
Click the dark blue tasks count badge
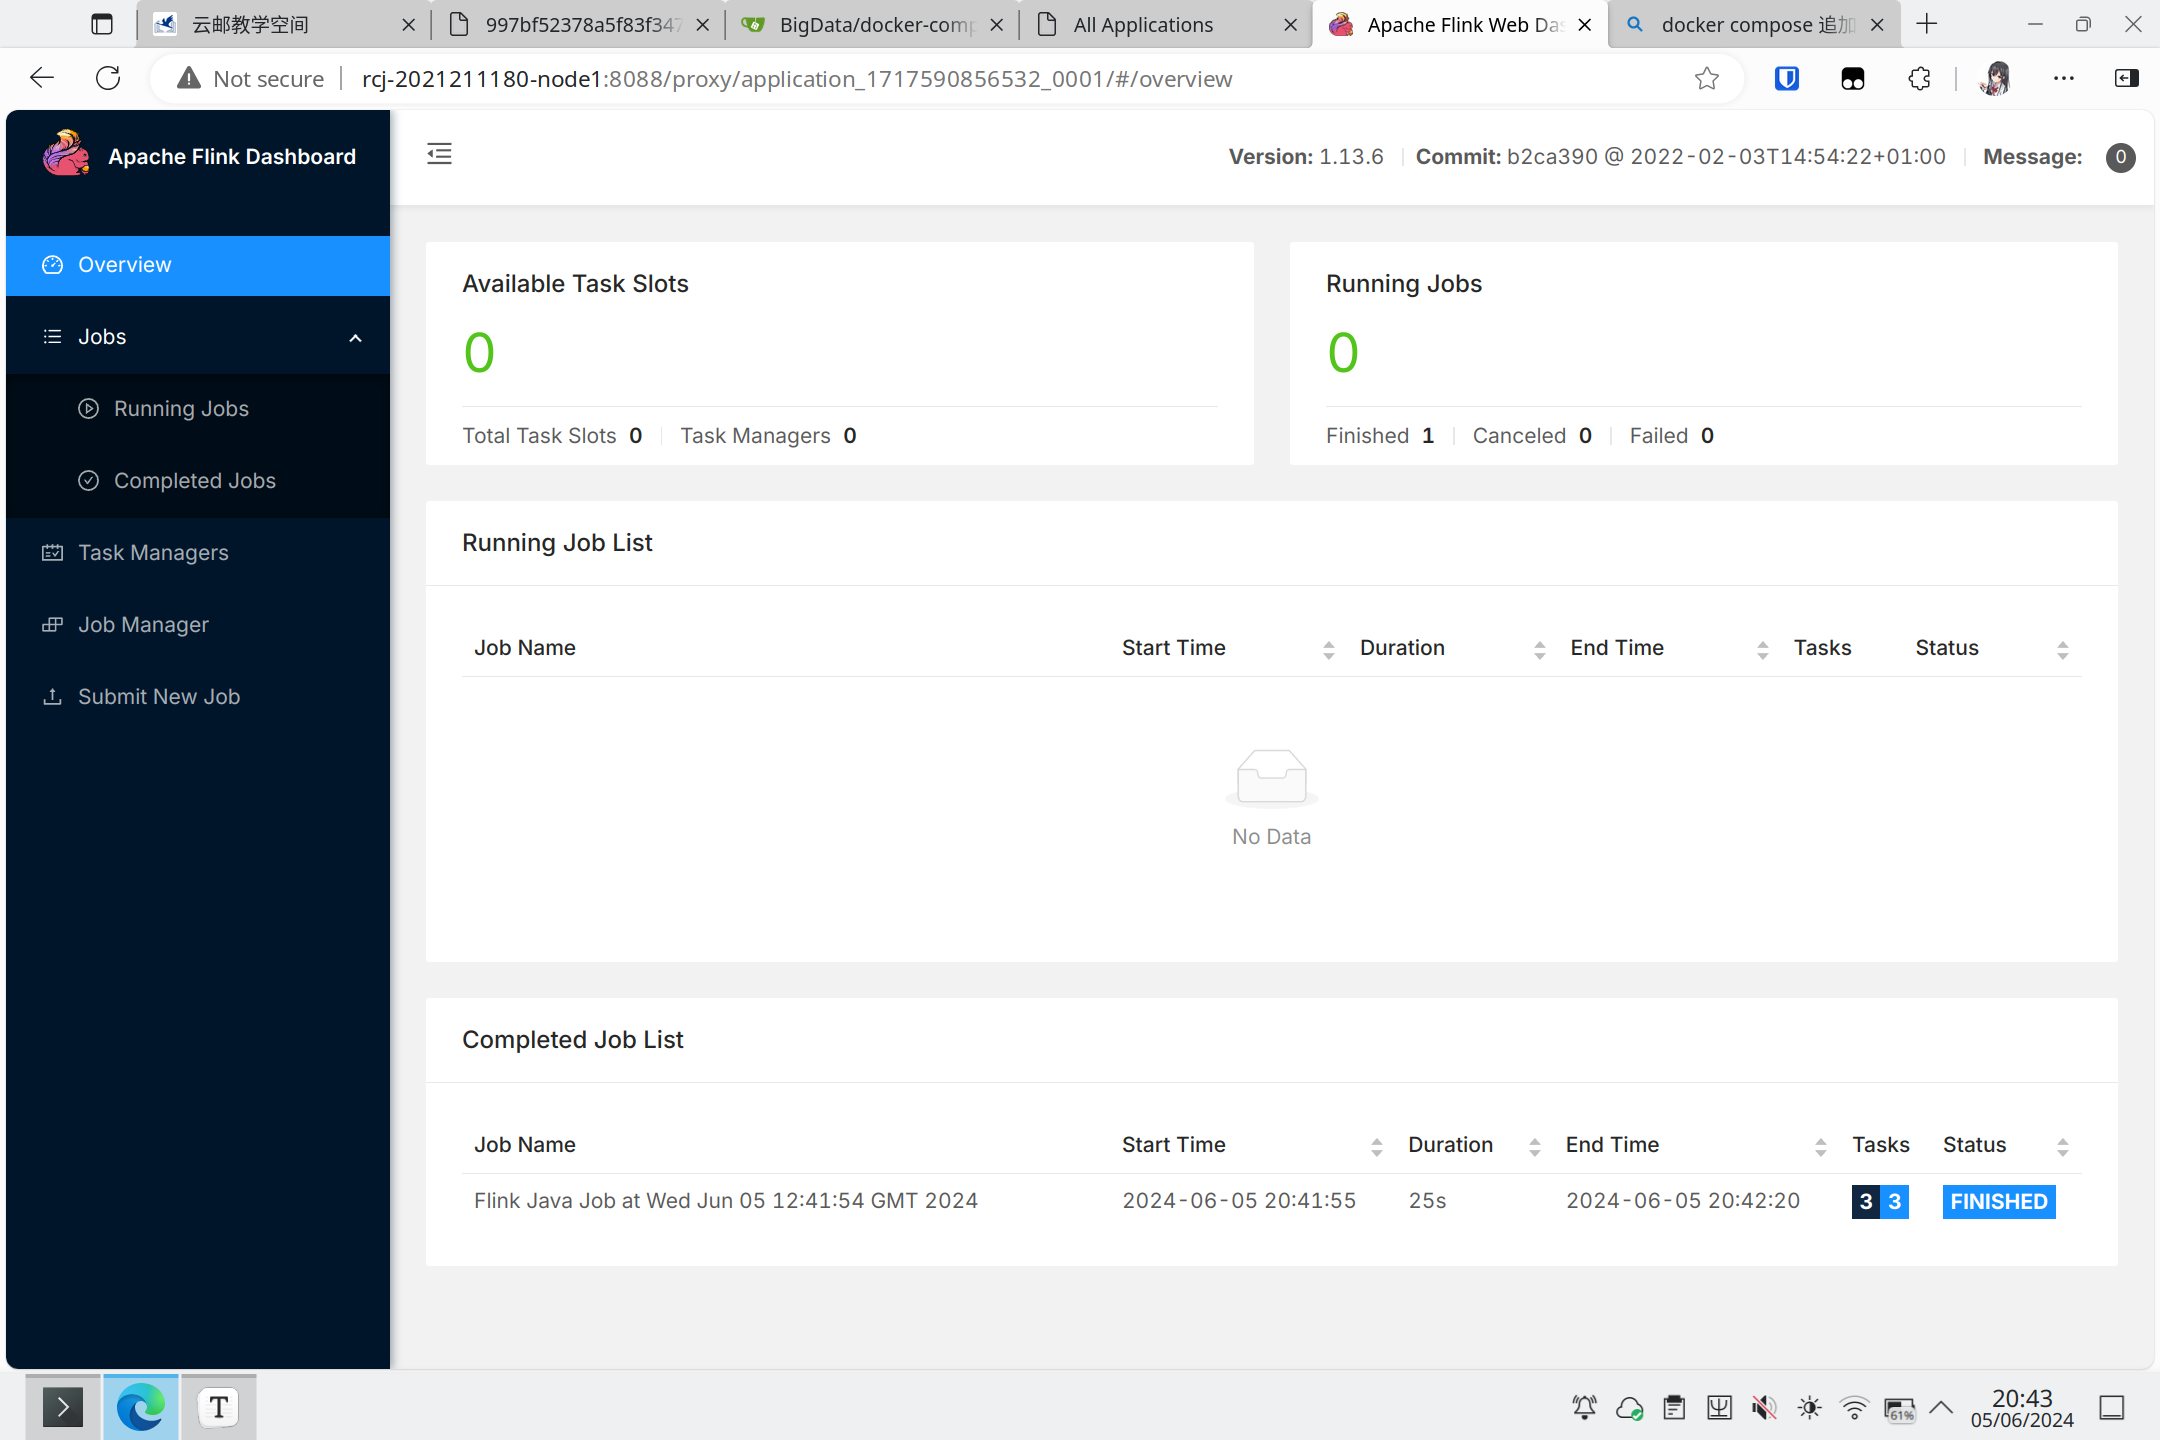coord(1866,1201)
